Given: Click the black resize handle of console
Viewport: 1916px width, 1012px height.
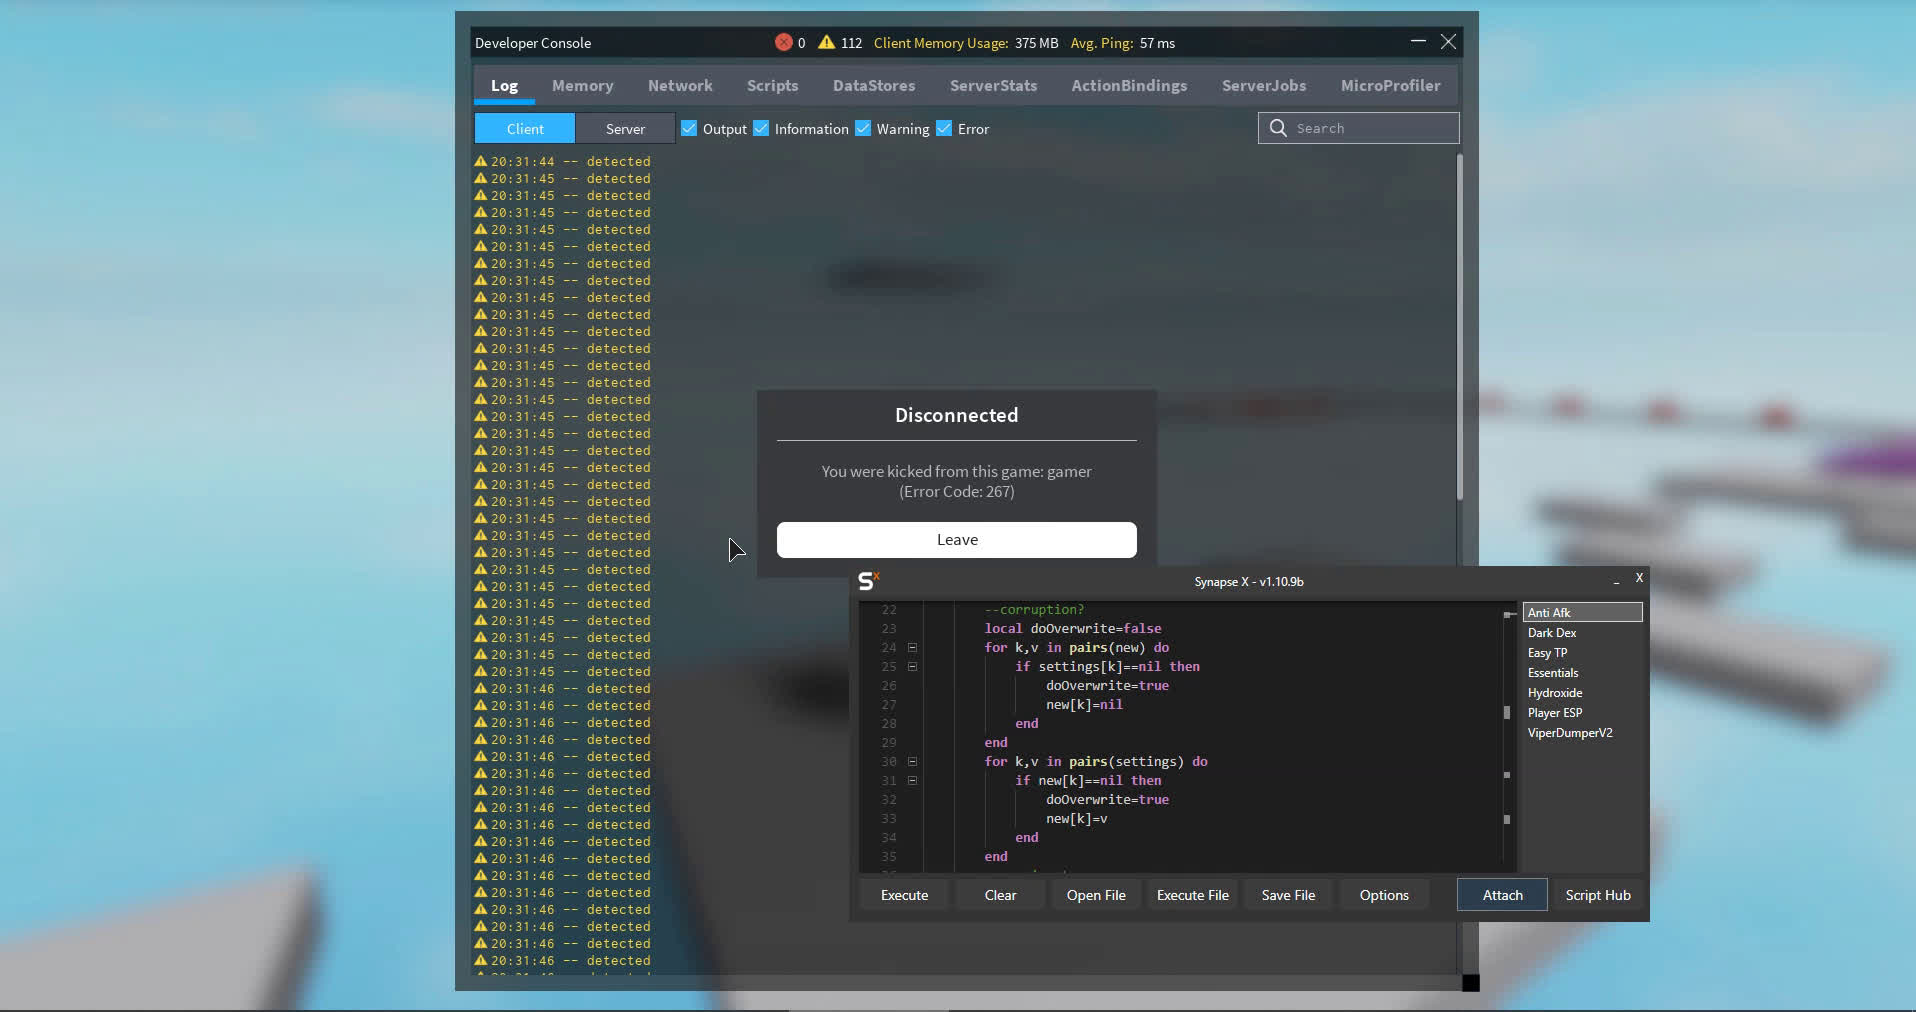Looking at the screenshot, I should 1471,983.
